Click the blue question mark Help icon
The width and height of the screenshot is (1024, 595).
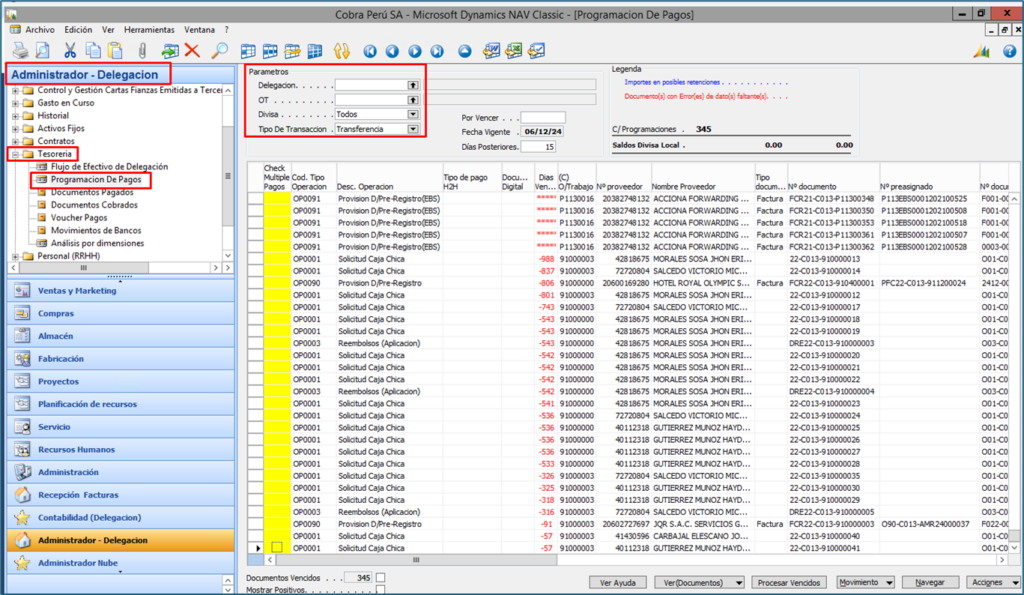(x=1010, y=51)
